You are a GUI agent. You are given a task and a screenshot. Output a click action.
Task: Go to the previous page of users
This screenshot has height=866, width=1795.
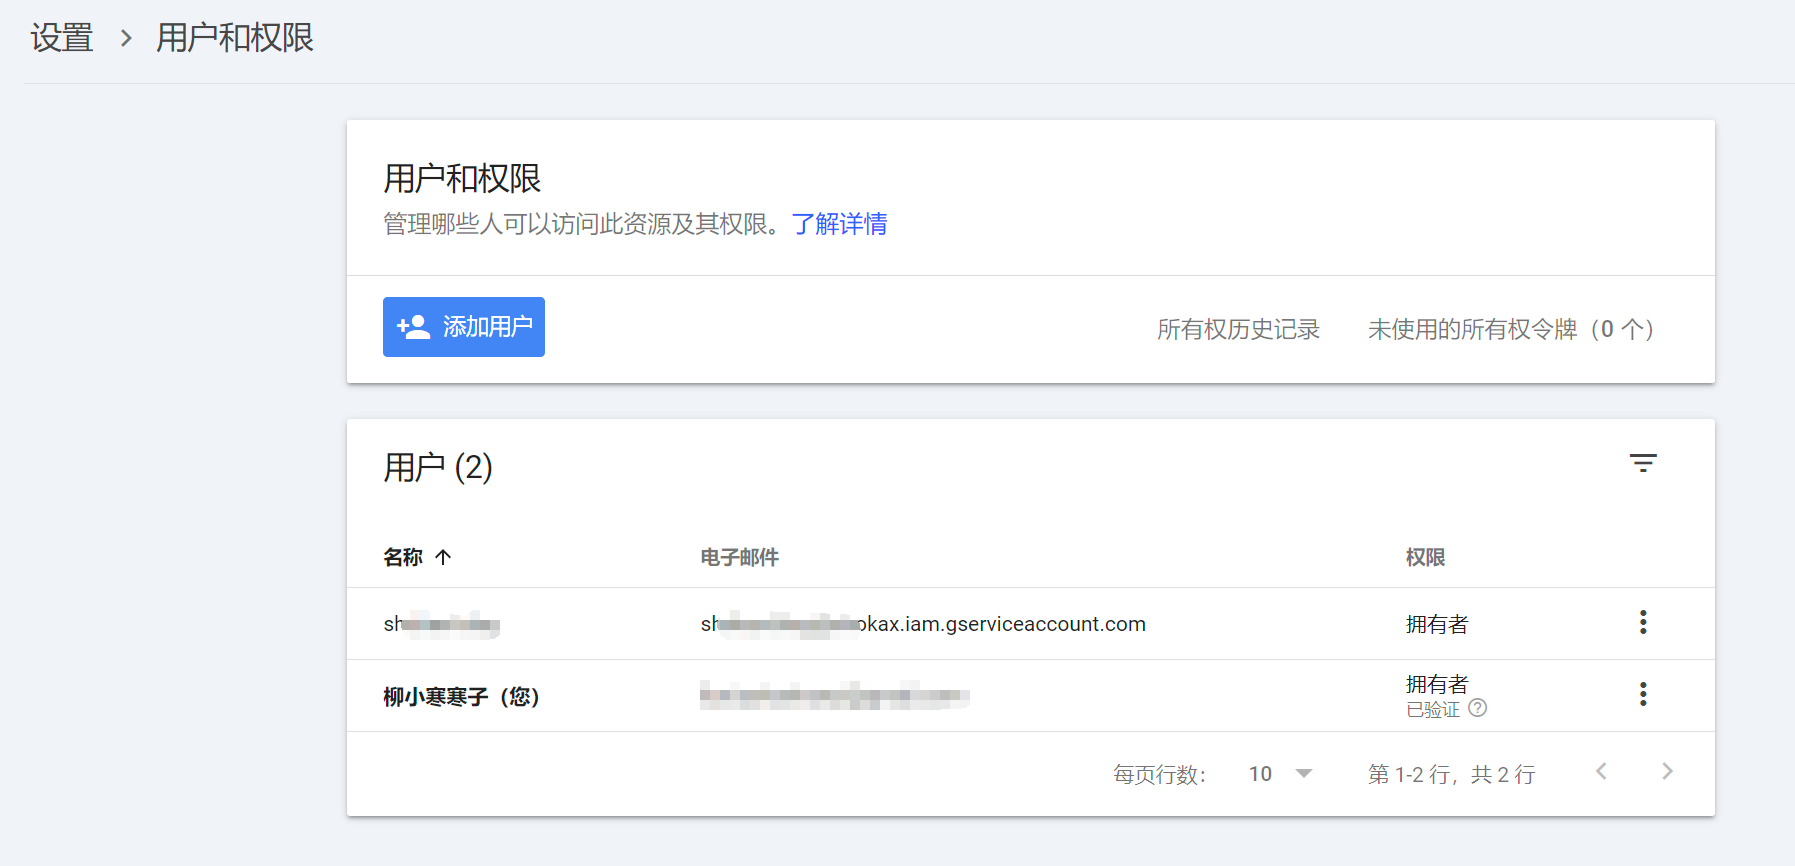1601,772
